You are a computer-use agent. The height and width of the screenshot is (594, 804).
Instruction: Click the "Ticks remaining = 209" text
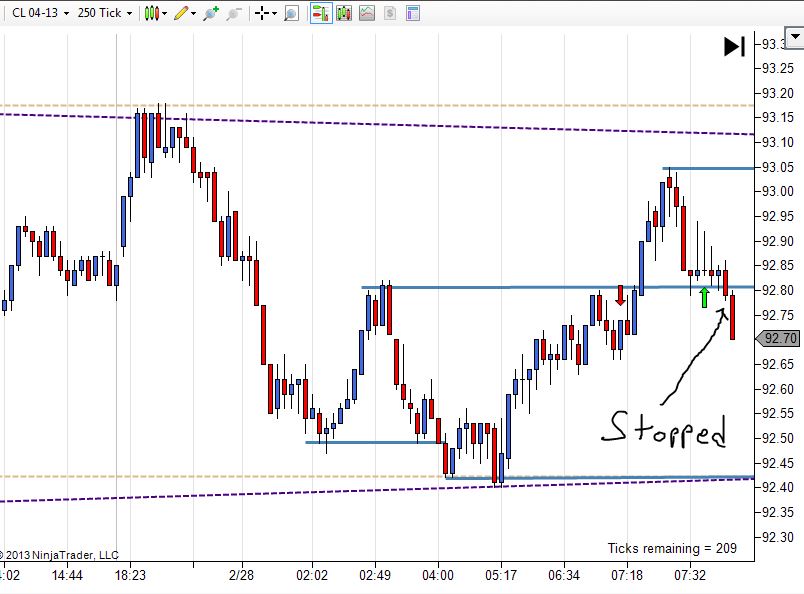(x=672, y=548)
